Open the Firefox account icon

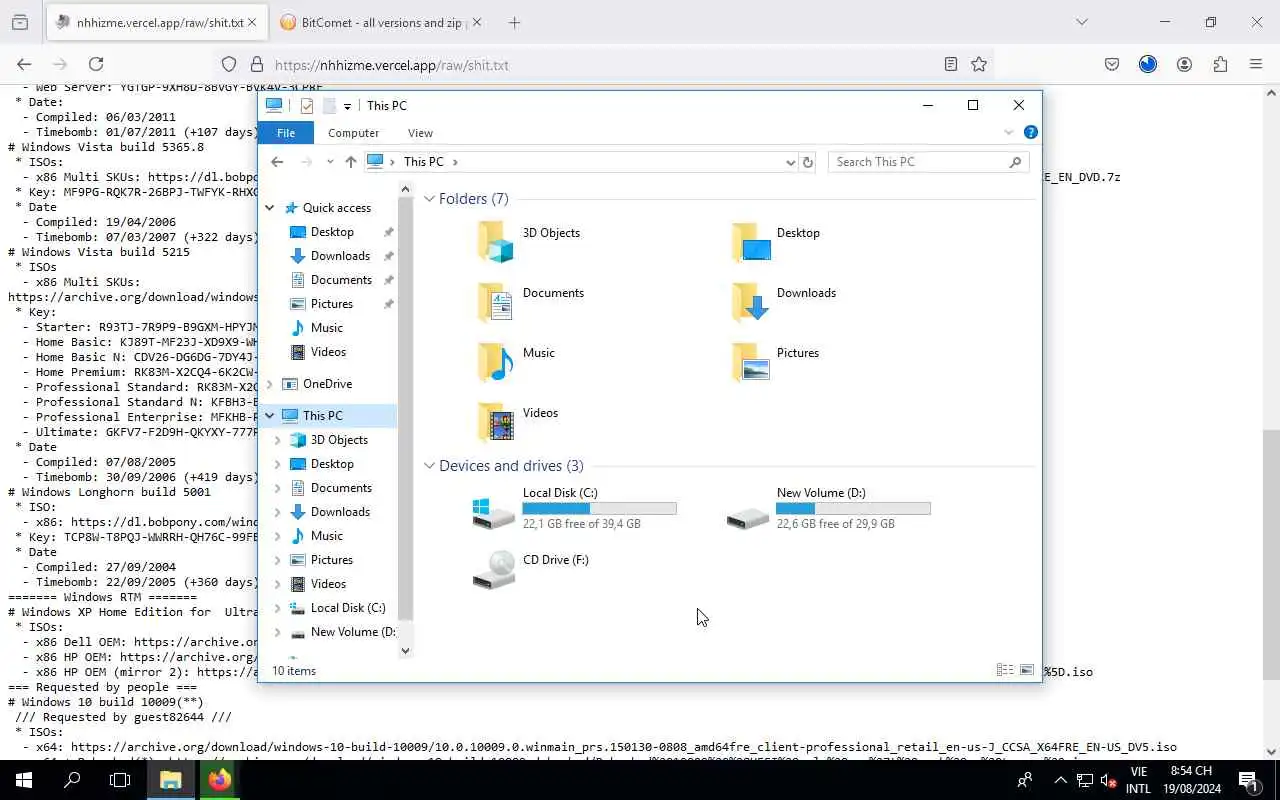[x=1184, y=64]
